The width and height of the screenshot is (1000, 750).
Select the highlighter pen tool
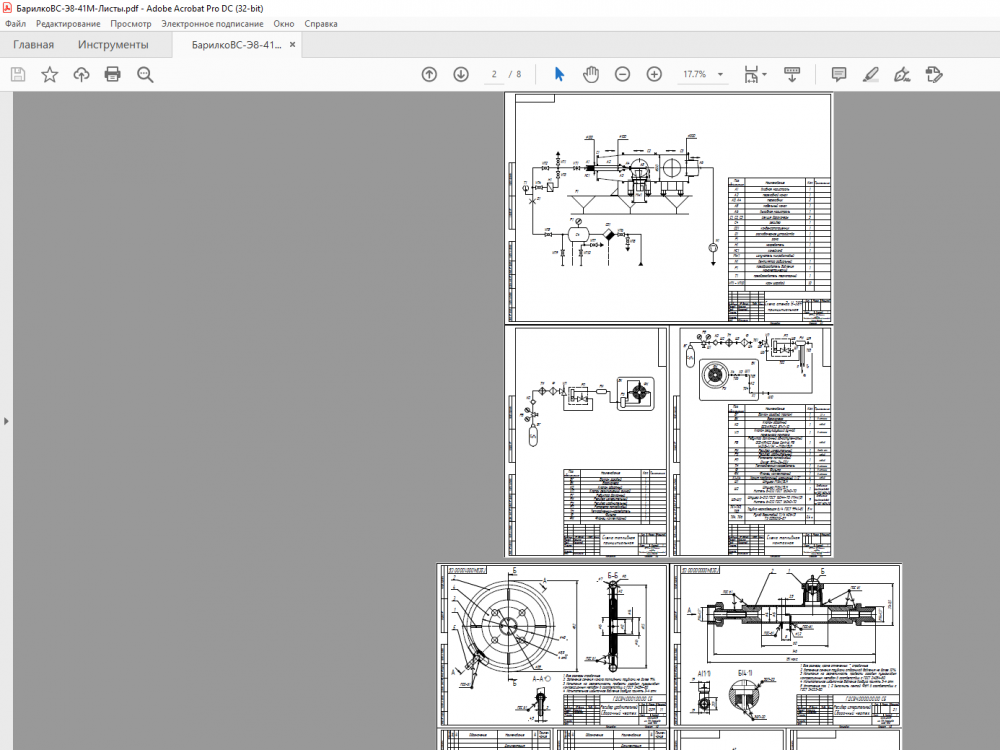pyautogui.click(x=871, y=74)
